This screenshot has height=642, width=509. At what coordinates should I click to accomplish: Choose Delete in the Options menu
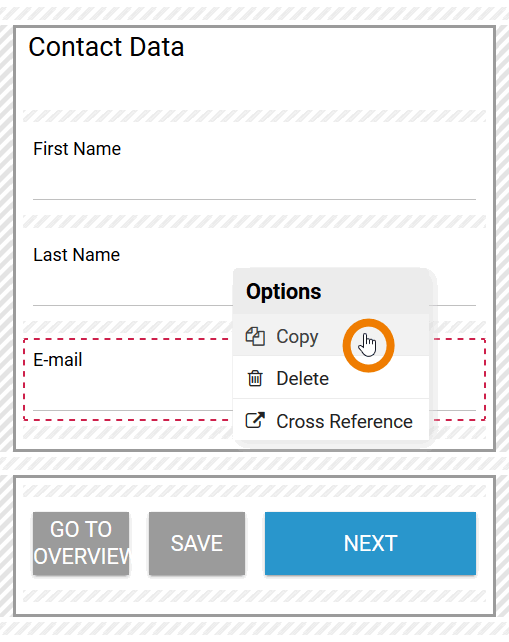click(x=331, y=378)
